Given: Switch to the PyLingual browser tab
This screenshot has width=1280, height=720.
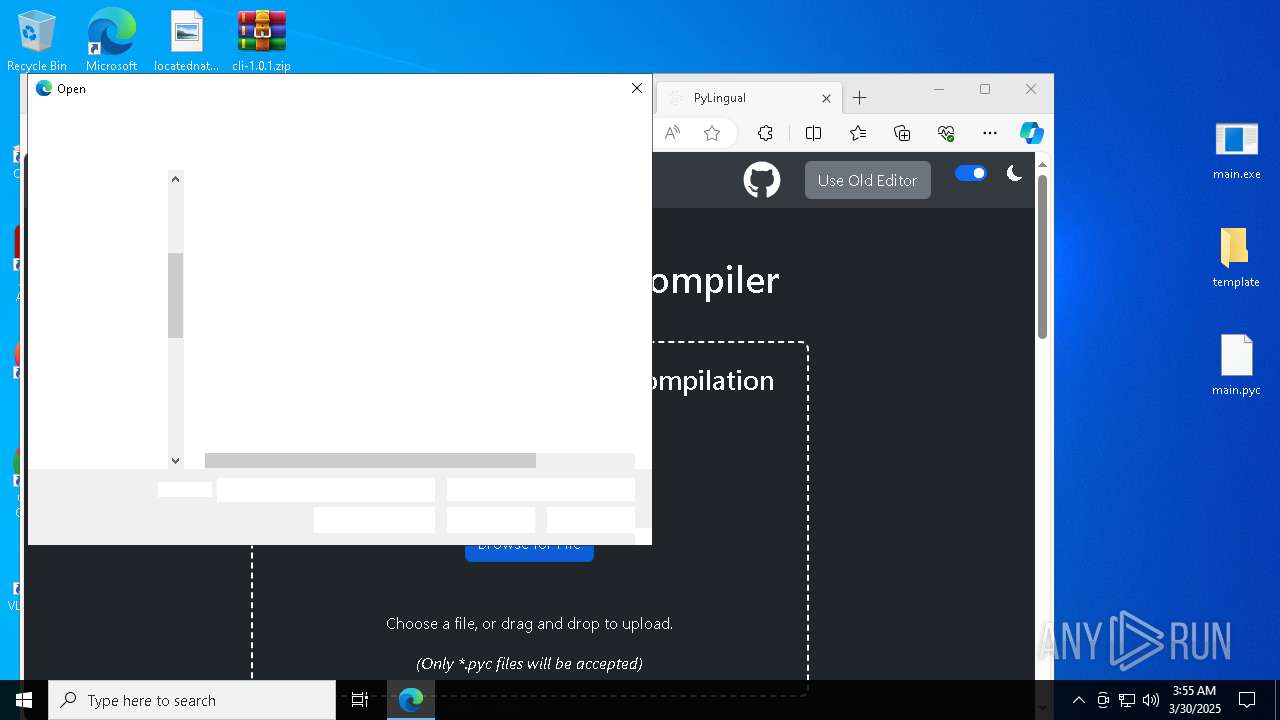Looking at the screenshot, I should click(x=748, y=98).
